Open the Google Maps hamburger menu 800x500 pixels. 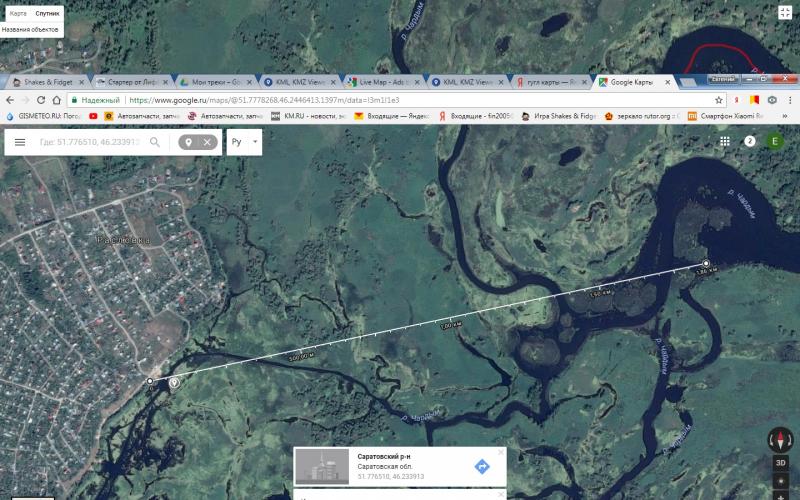pyautogui.click(x=19, y=142)
